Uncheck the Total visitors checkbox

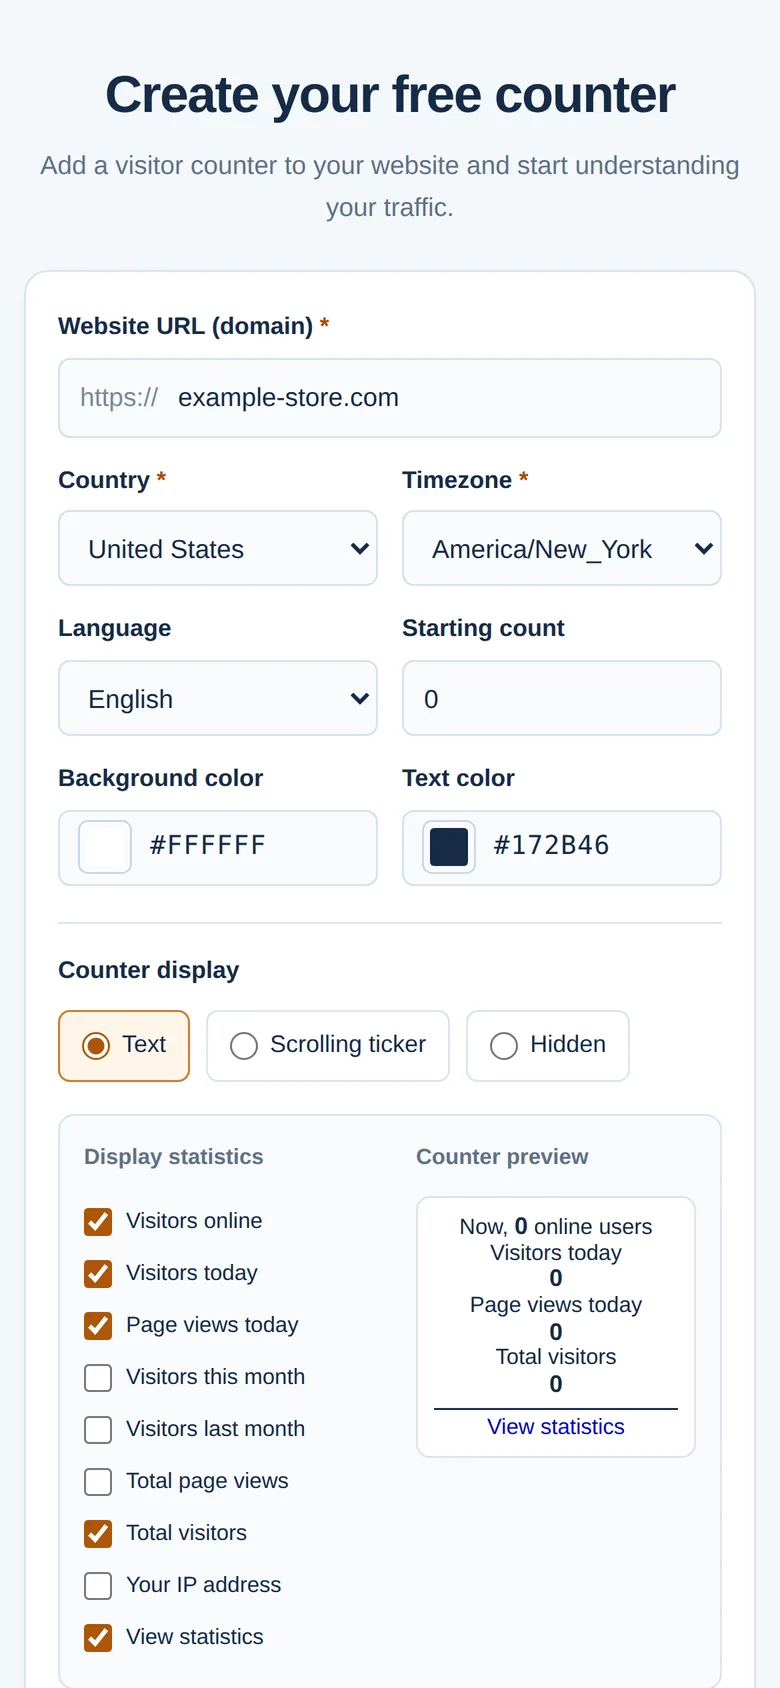[x=98, y=1534]
